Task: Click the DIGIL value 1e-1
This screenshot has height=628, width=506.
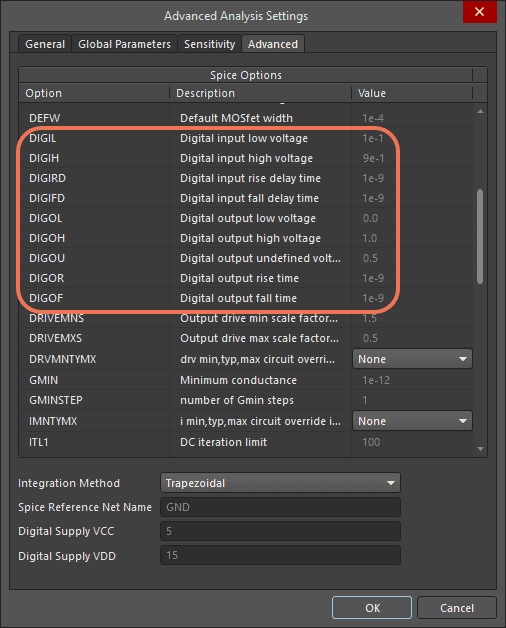Action: [373, 139]
